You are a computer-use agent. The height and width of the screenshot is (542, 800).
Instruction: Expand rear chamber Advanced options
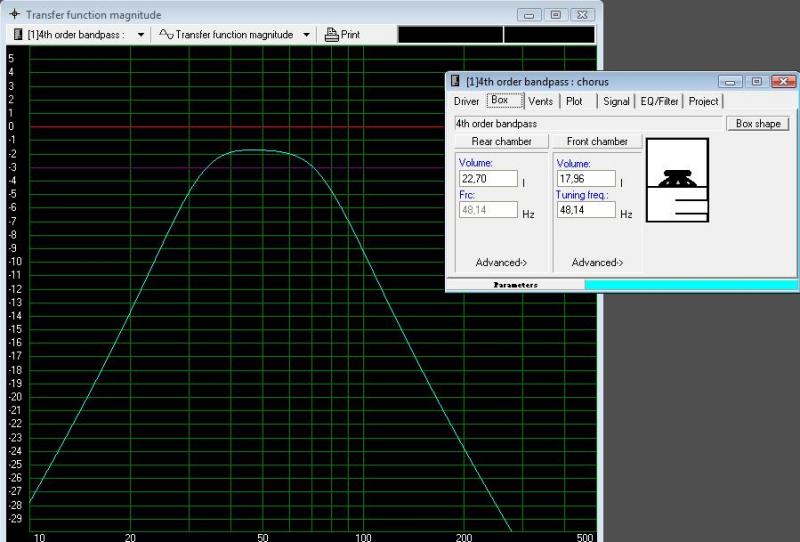click(501, 263)
